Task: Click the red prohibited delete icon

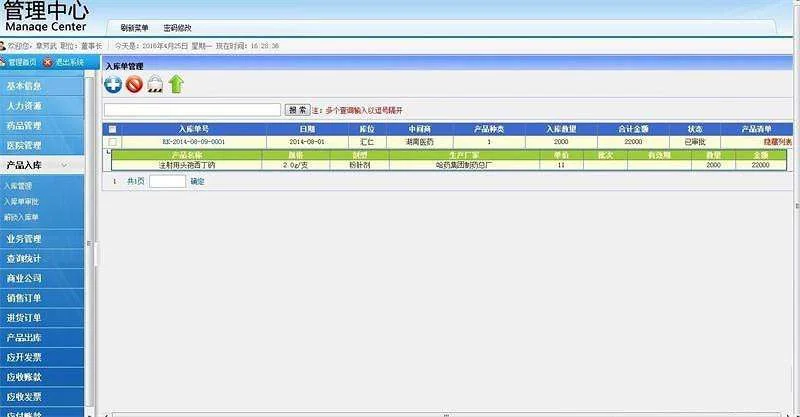Action: pos(134,85)
